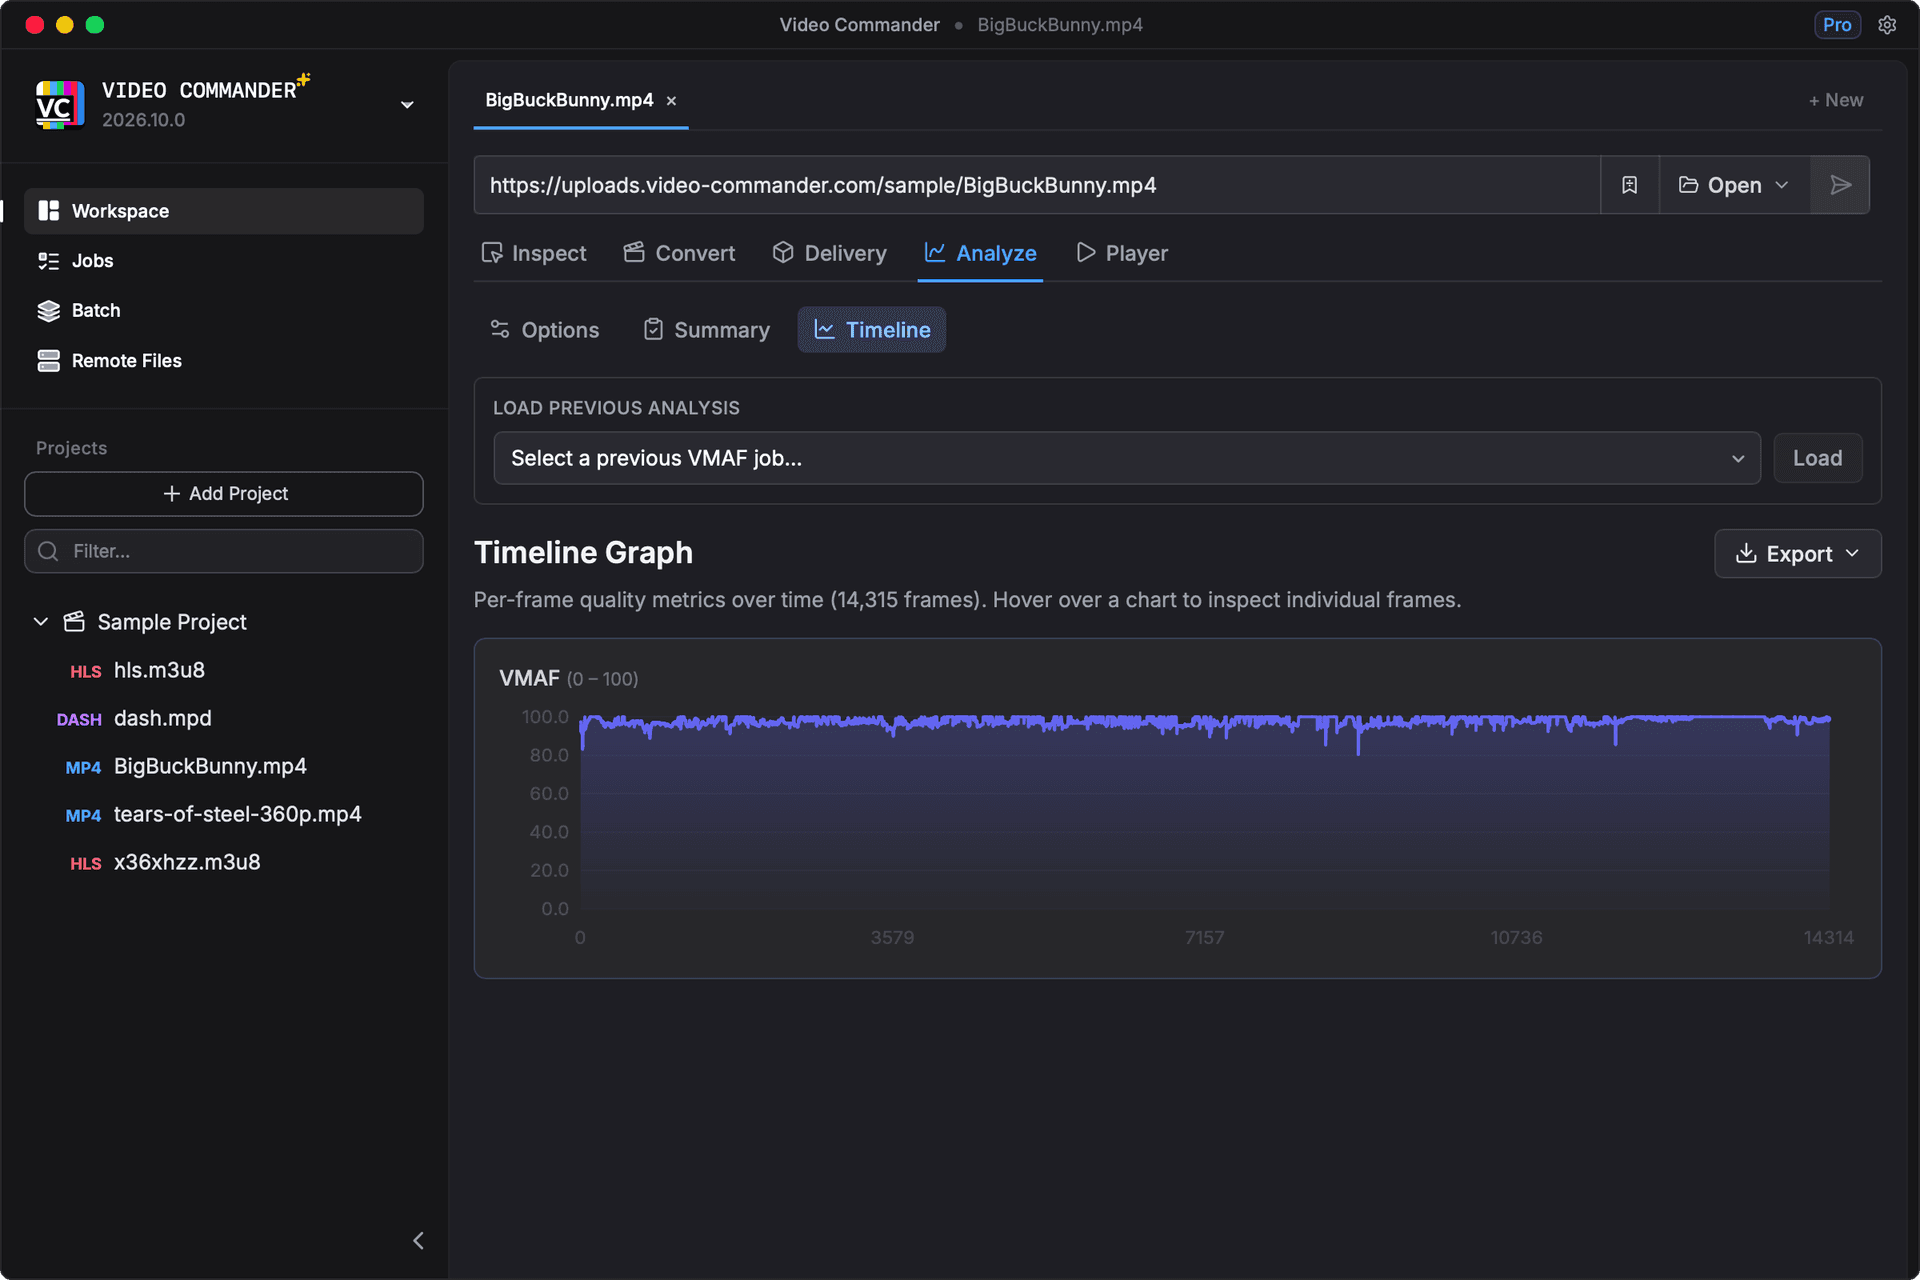Click the Player play icon
The width and height of the screenshot is (1920, 1280).
1085,253
